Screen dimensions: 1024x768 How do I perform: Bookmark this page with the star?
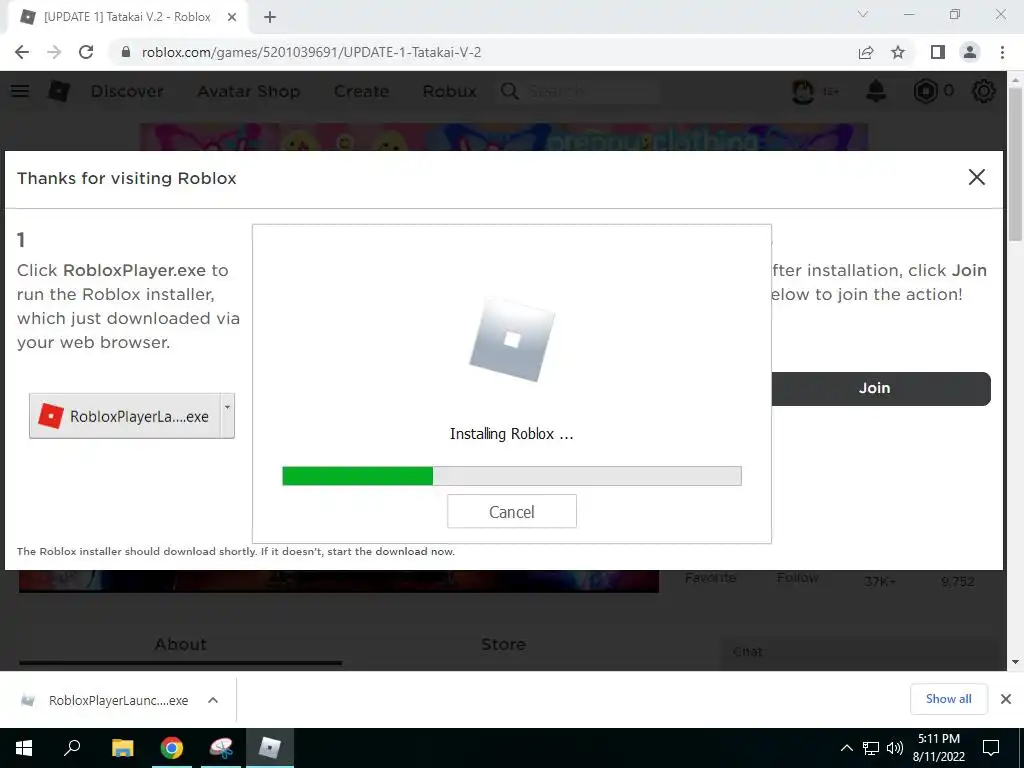[x=898, y=52]
